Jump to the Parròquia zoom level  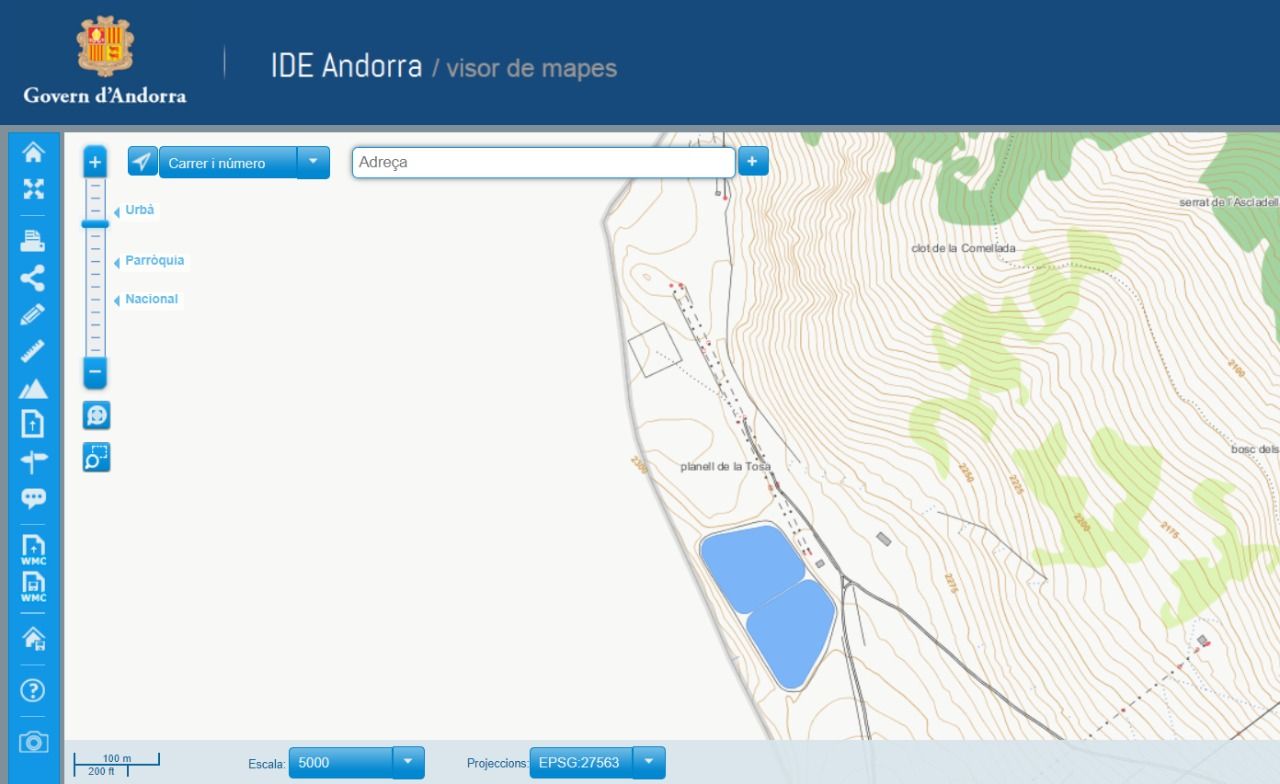click(154, 261)
